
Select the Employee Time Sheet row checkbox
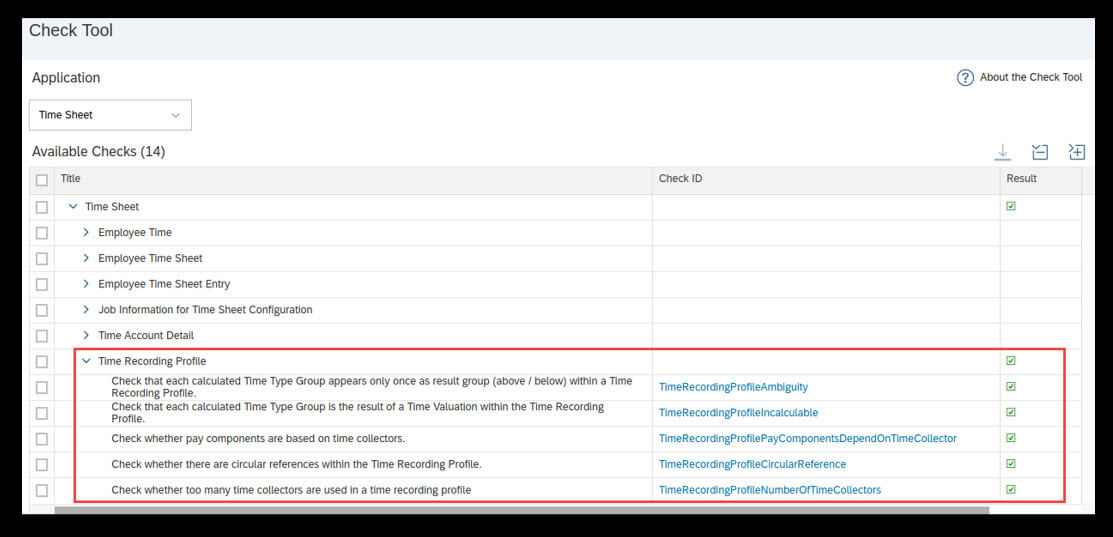[42, 258]
